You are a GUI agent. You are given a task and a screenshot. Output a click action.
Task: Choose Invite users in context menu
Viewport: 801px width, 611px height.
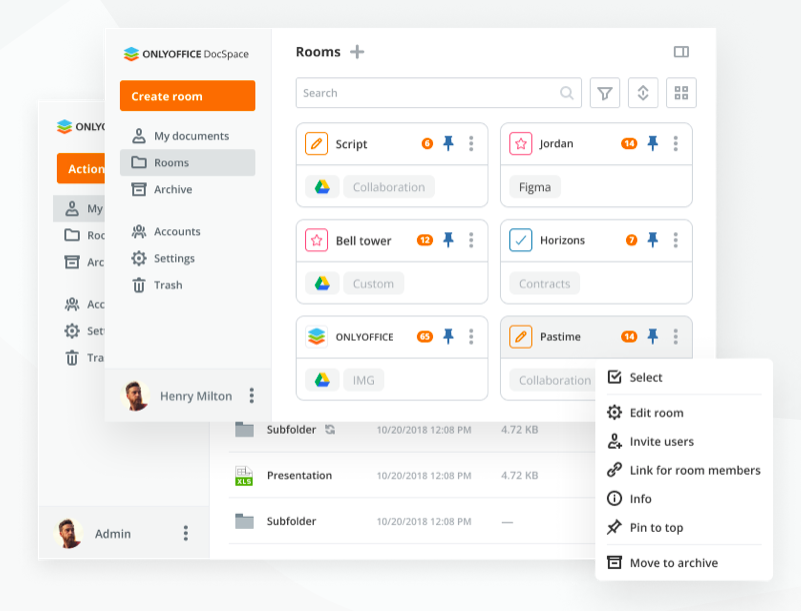coord(684,441)
